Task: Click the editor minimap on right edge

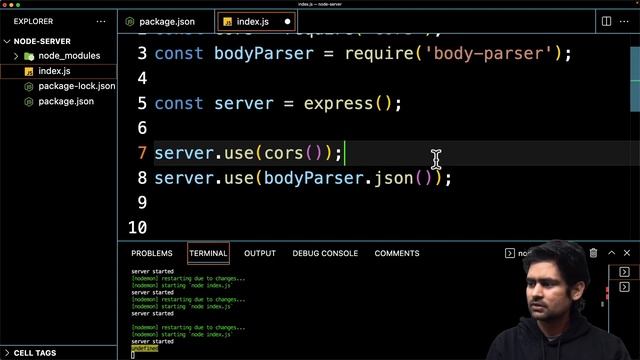Action: tap(635, 80)
